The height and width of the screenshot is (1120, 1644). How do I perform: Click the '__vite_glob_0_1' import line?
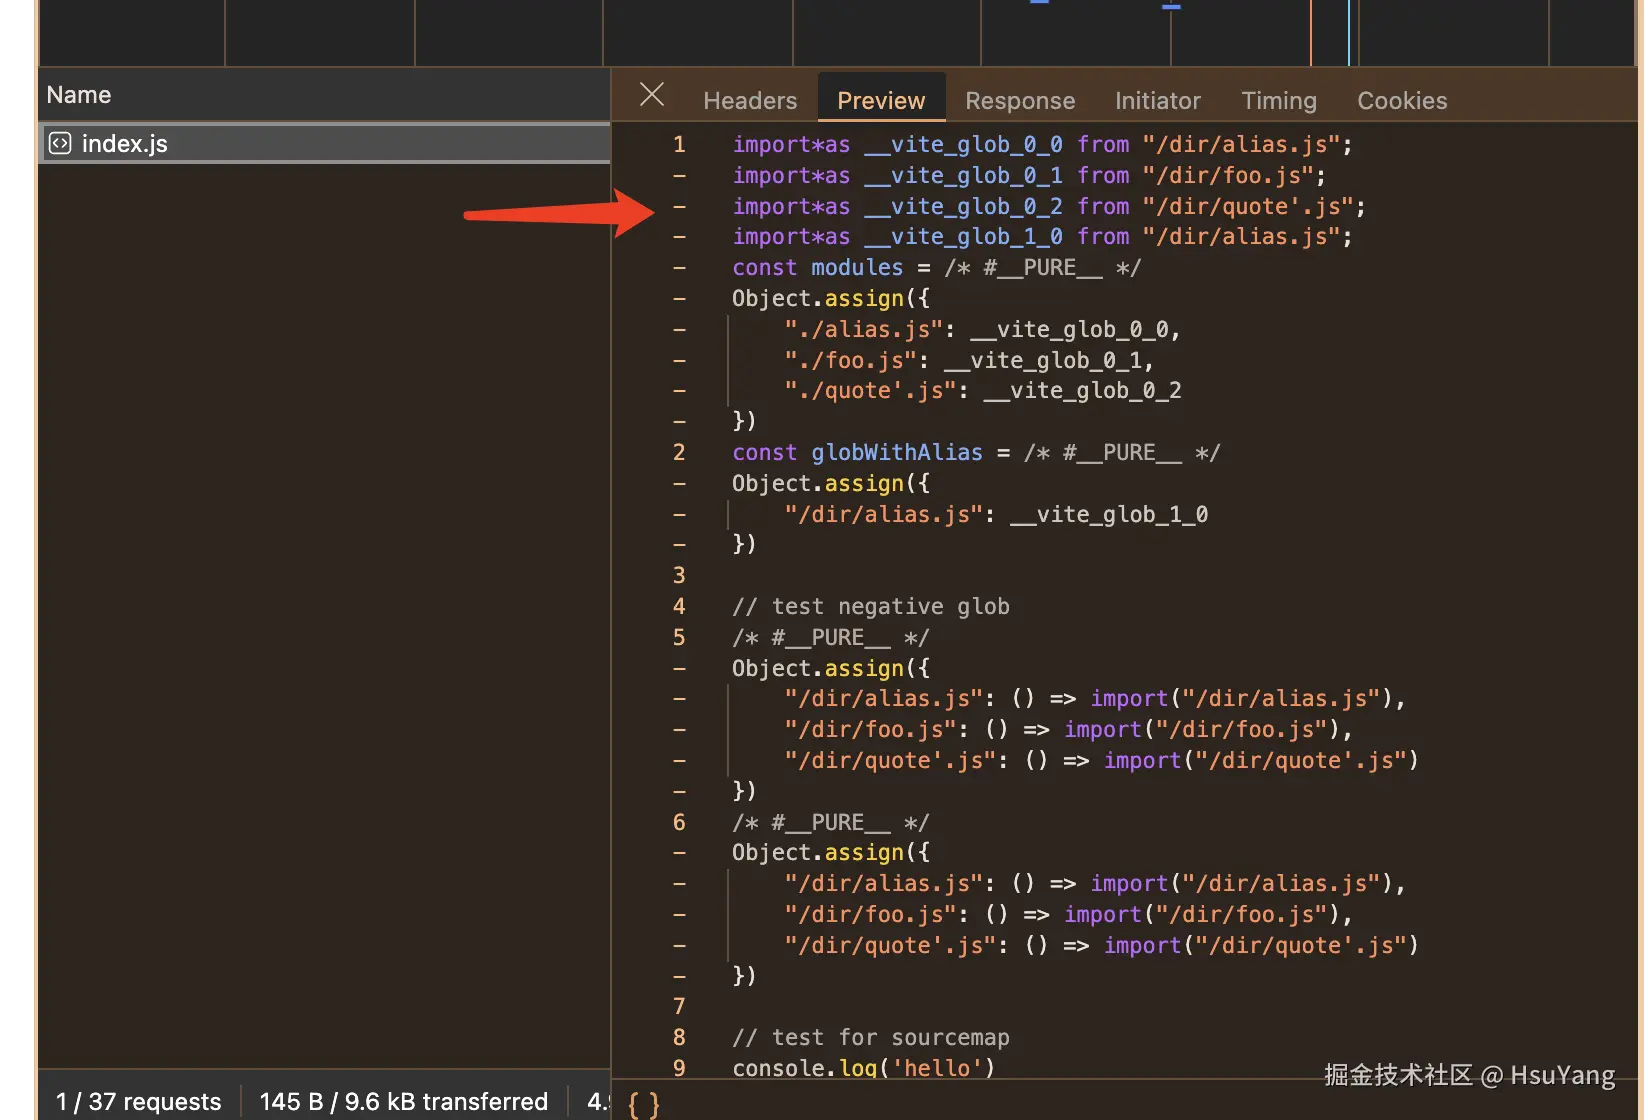1029,176
